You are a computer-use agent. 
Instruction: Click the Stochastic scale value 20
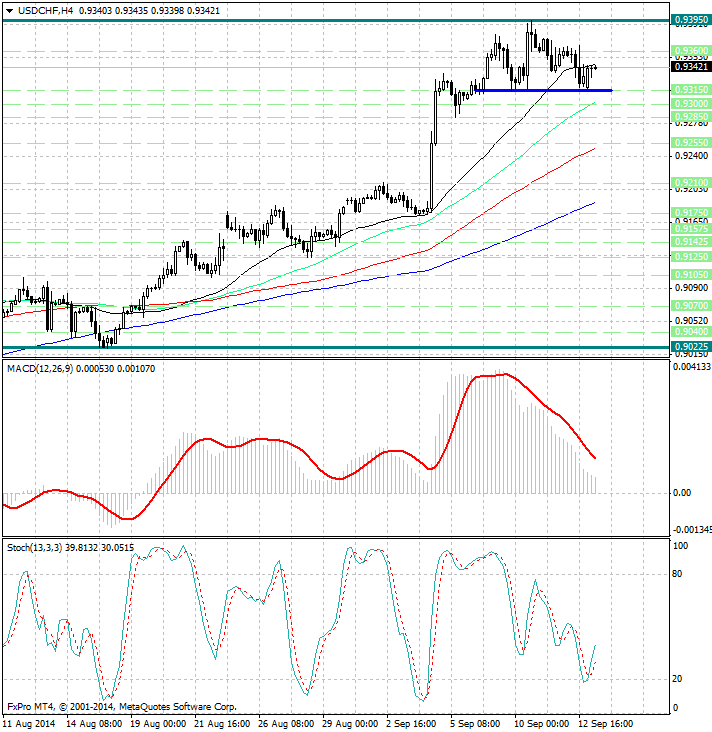point(677,679)
